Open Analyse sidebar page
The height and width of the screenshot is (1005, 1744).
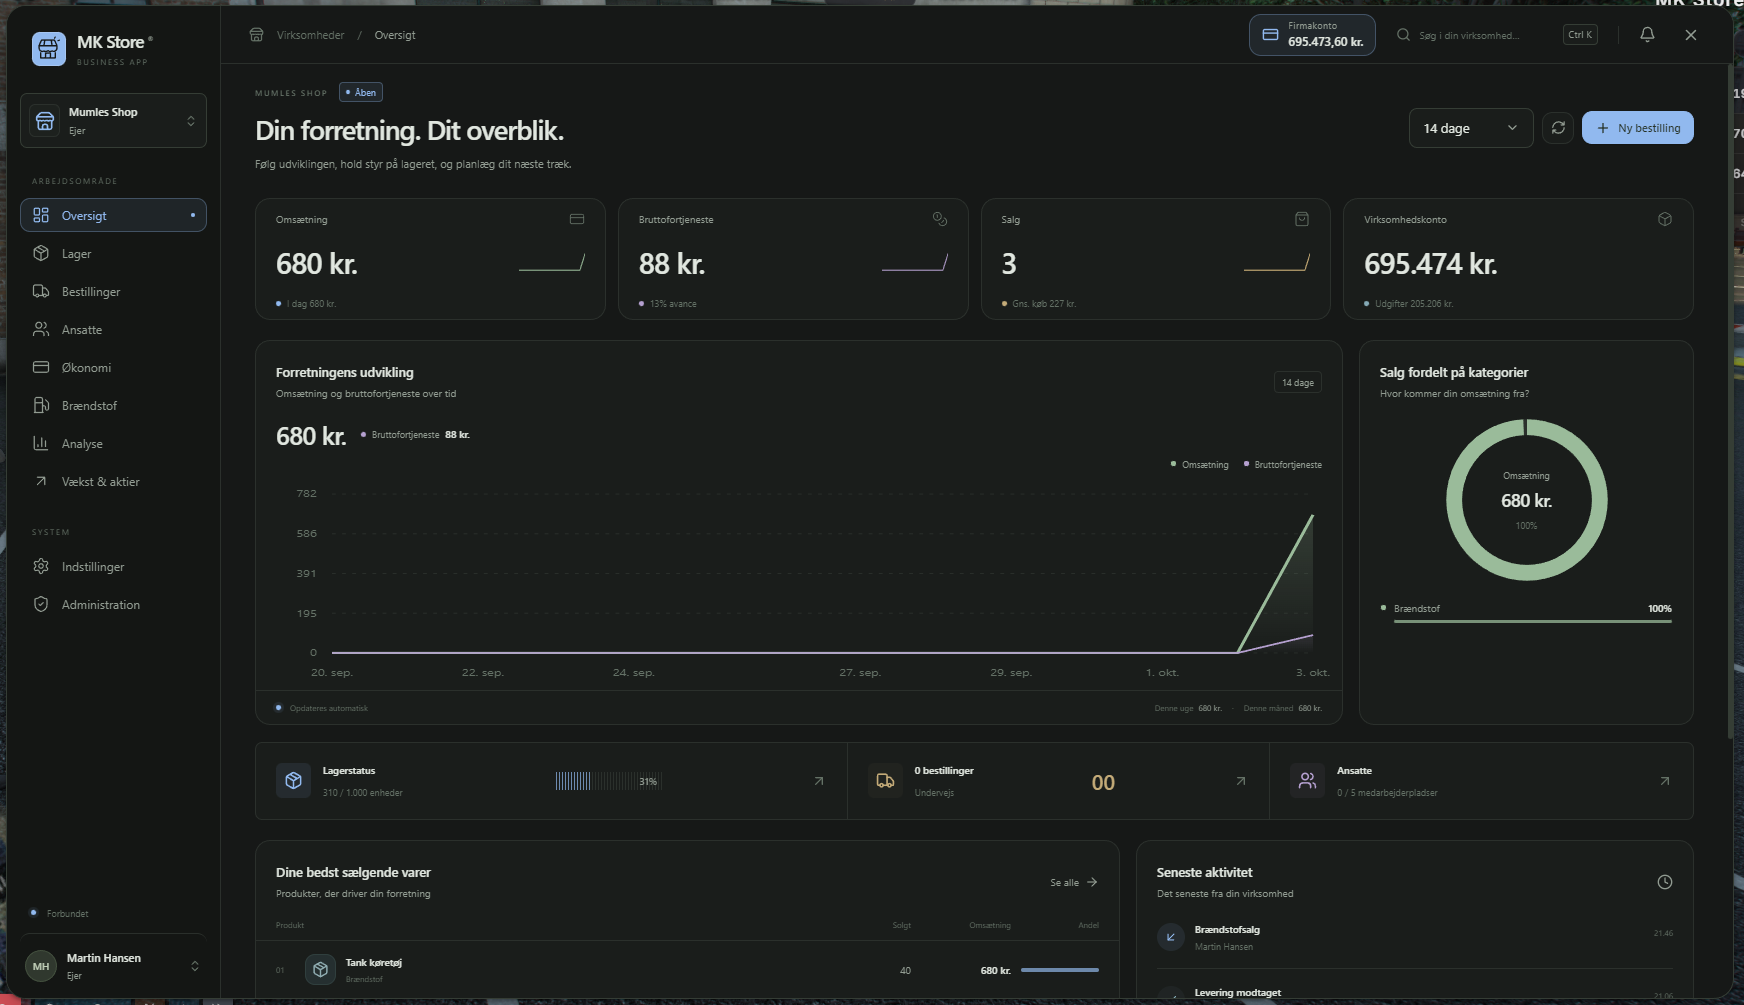click(x=113, y=444)
